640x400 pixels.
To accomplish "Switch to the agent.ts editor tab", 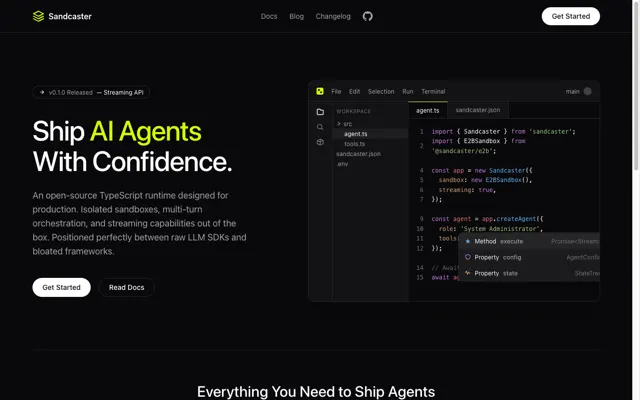I will click(428, 110).
